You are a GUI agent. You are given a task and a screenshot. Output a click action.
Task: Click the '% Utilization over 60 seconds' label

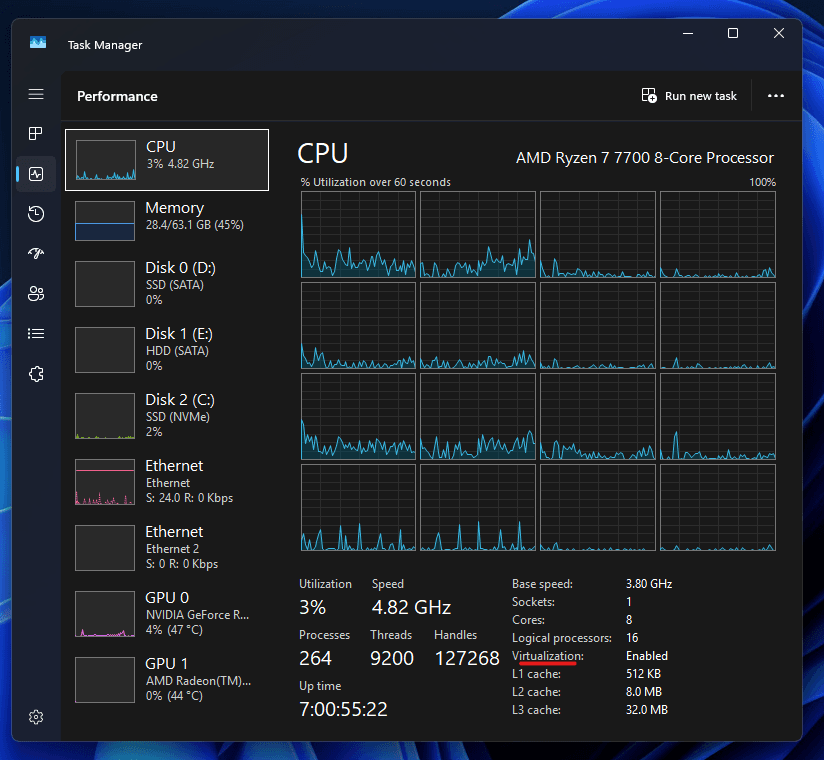click(x=376, y=182)
